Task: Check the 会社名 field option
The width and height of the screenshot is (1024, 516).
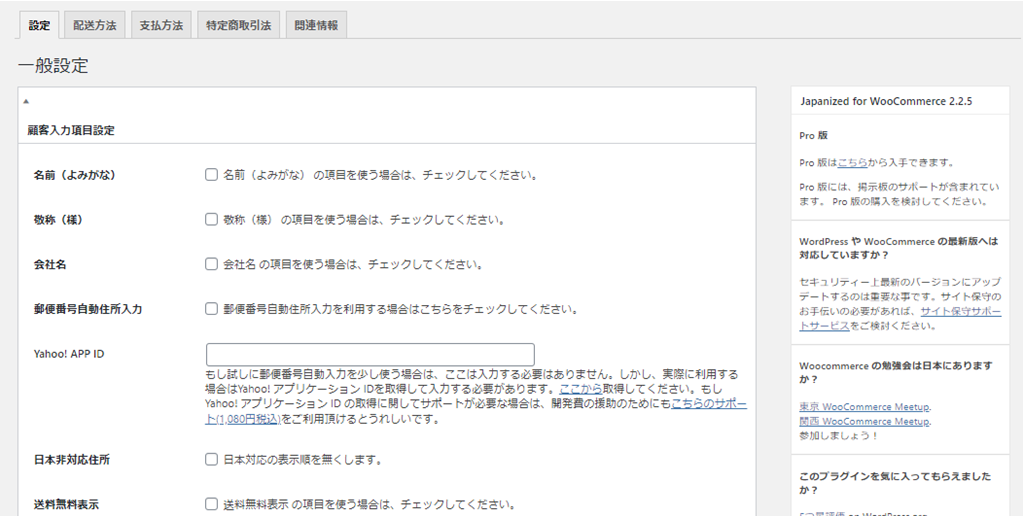Action: coord(211,265)
